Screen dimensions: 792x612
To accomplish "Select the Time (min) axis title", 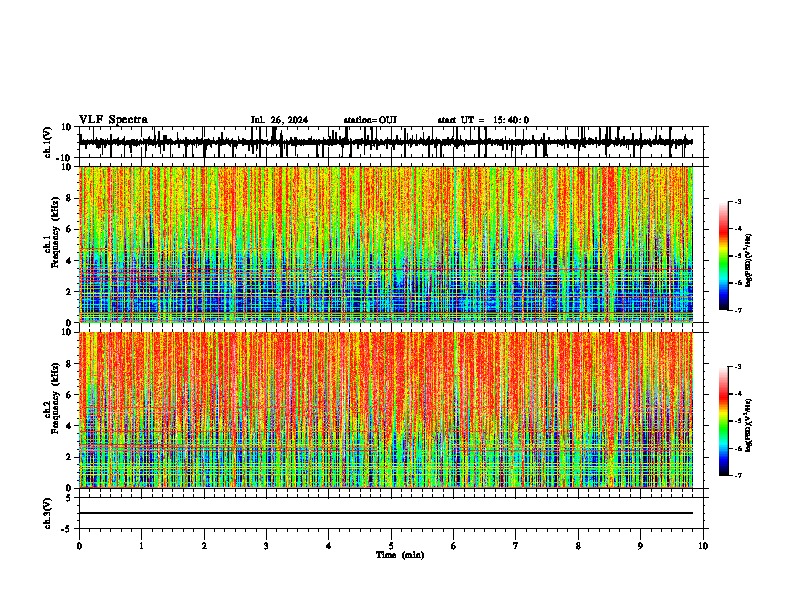I will [x=400, y=555].
